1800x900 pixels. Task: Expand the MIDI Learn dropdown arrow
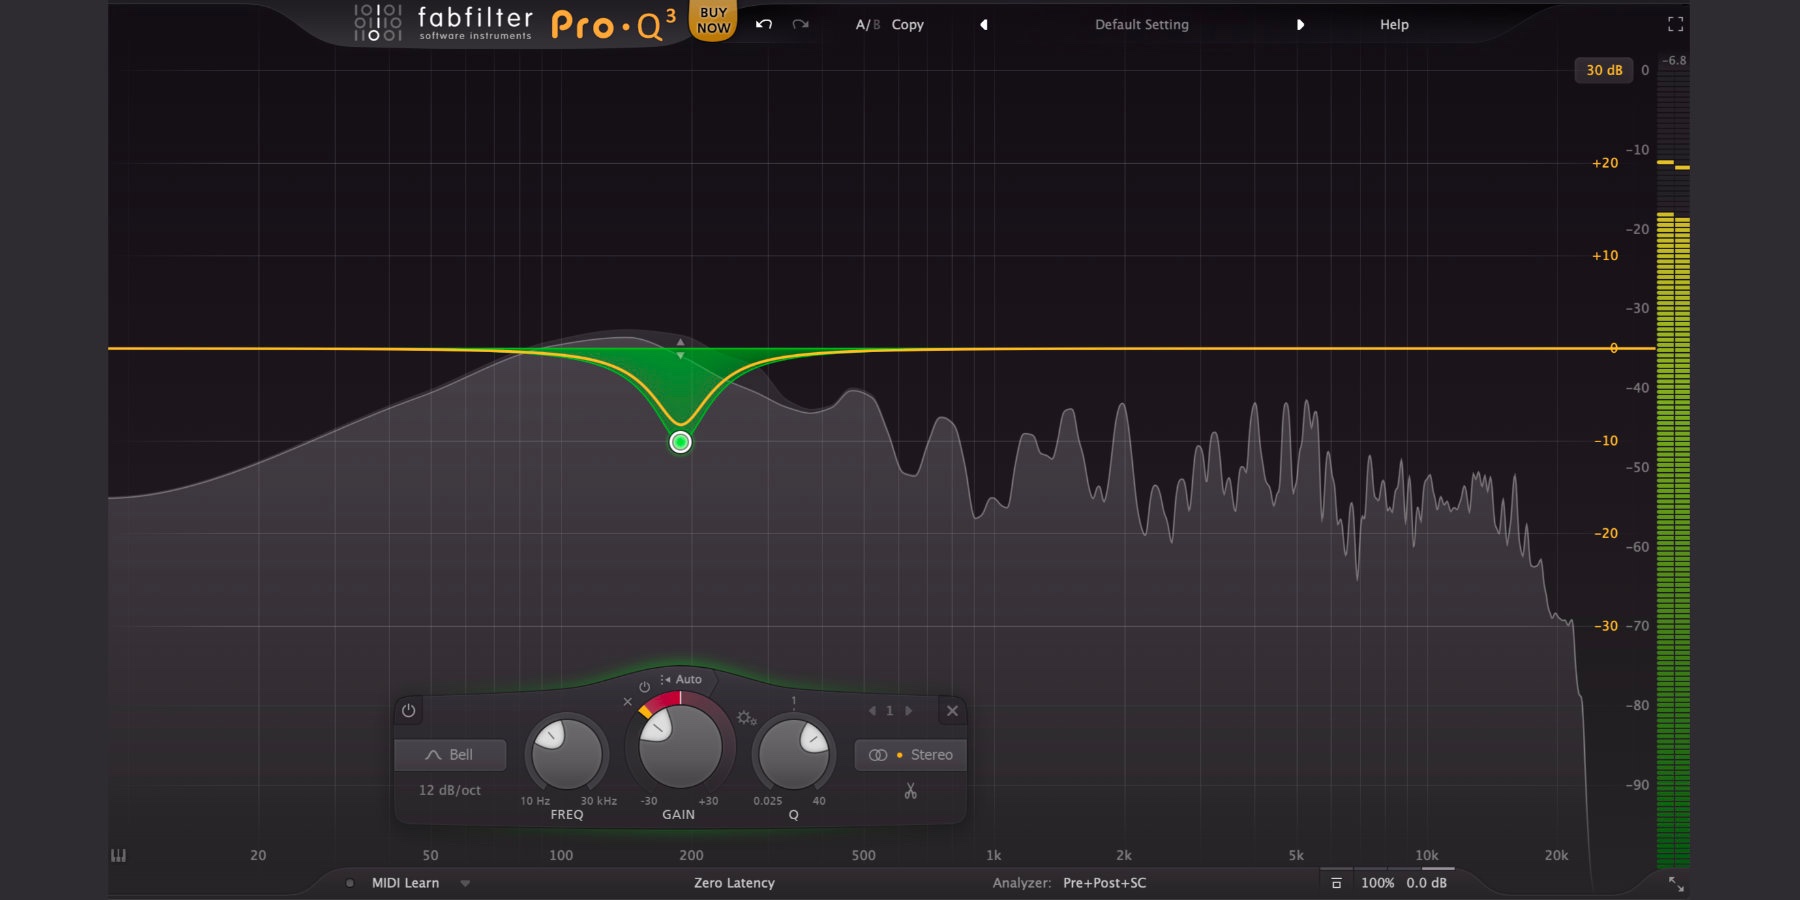(x=463, y=884)
